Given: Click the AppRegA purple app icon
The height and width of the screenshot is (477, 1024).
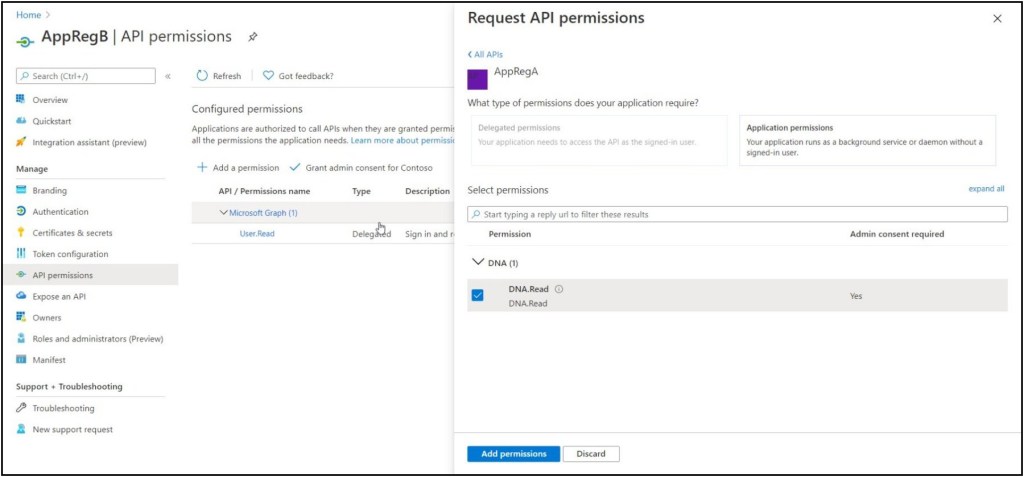Looking at the screenshot, I should click(477, 79).
